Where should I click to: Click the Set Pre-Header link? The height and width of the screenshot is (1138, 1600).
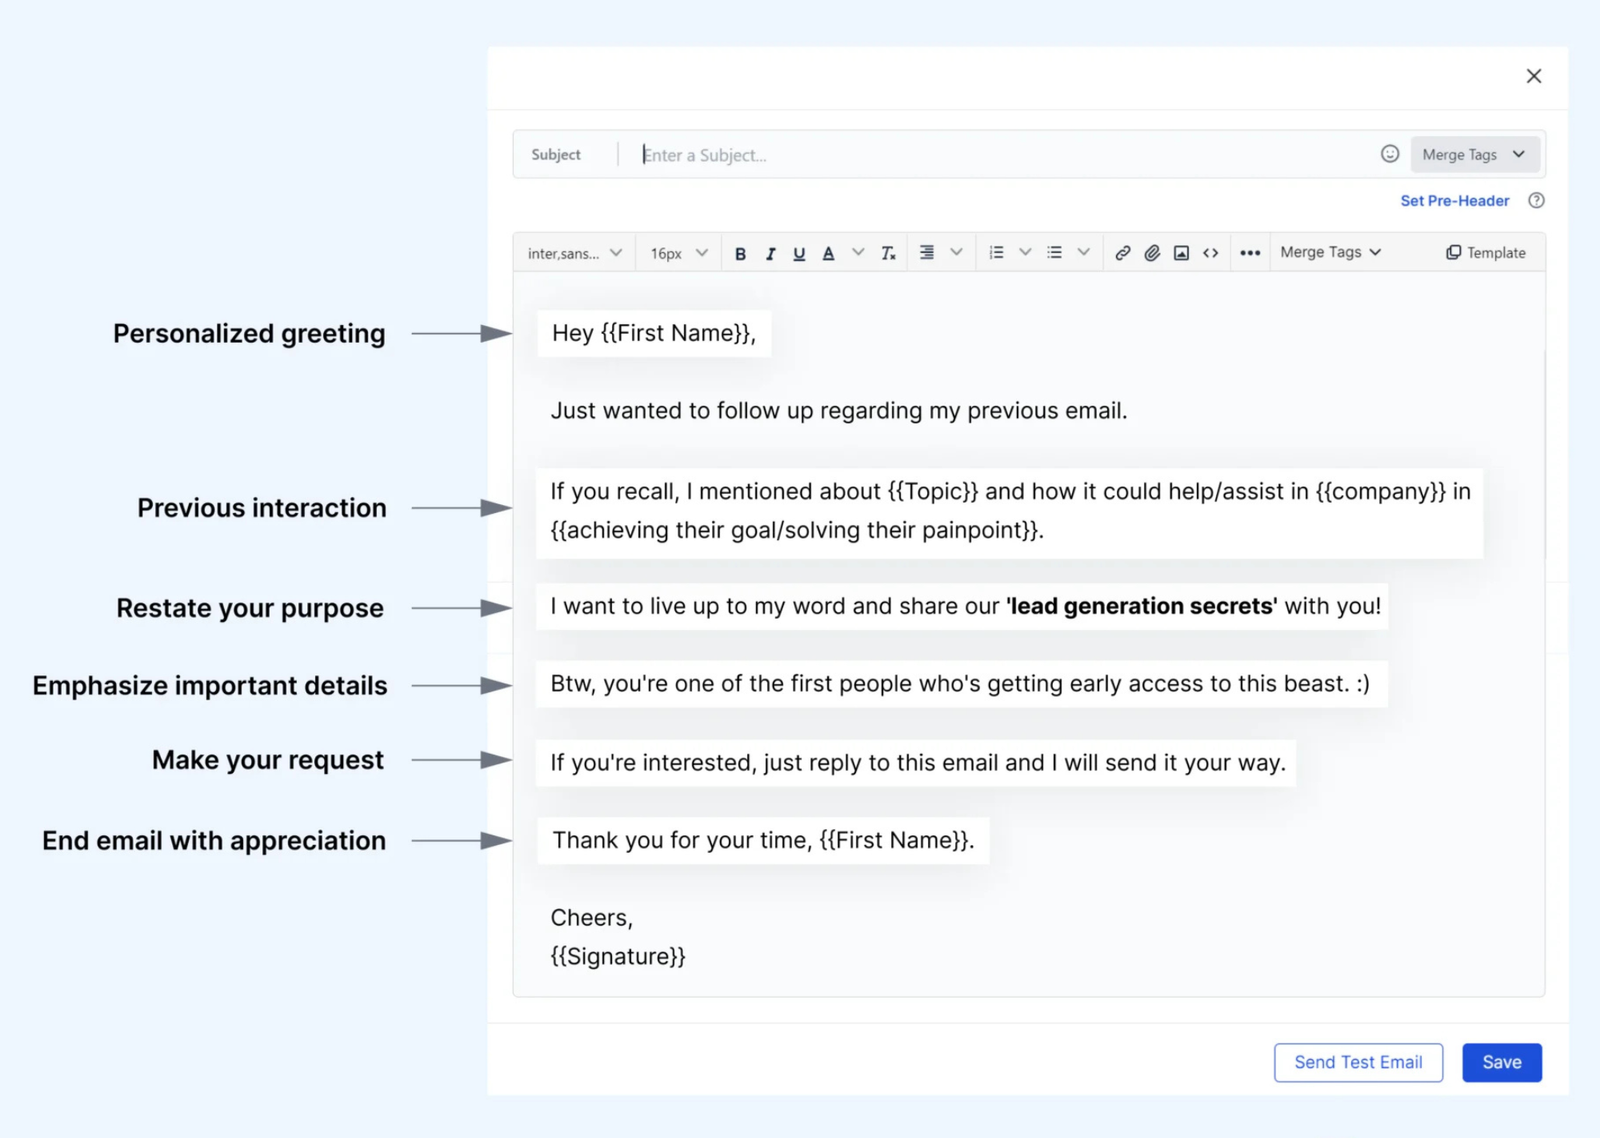click(1454, 201)
